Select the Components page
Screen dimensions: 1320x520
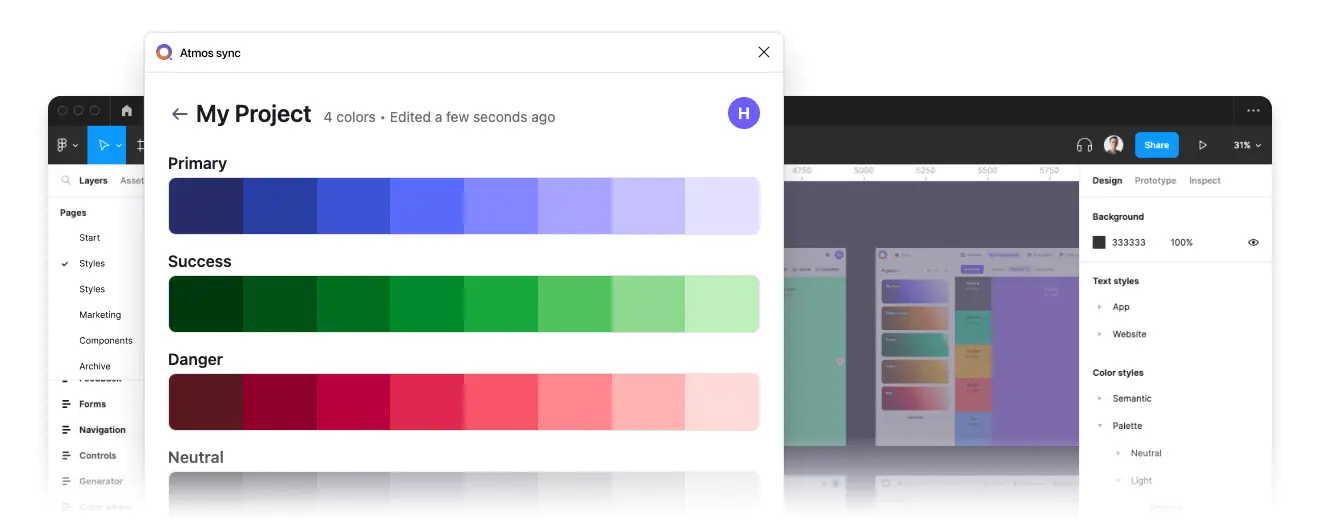point(106,341)
